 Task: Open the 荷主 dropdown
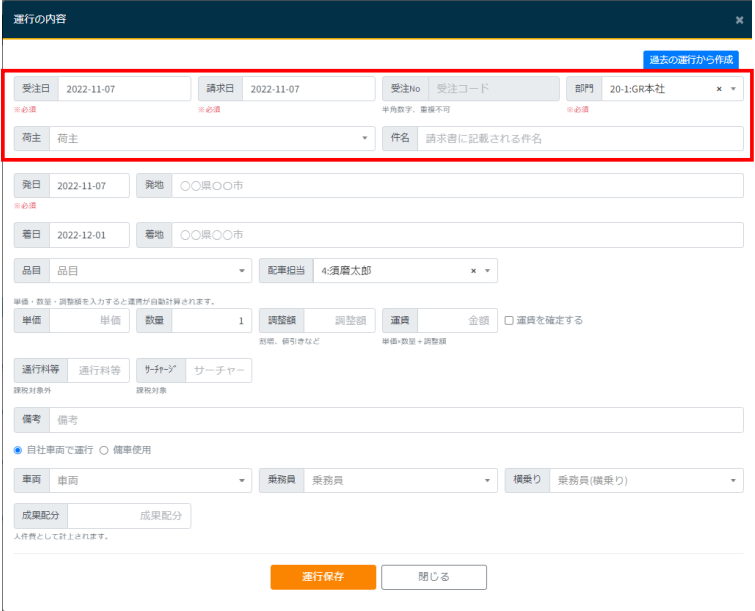pos(212,139)
